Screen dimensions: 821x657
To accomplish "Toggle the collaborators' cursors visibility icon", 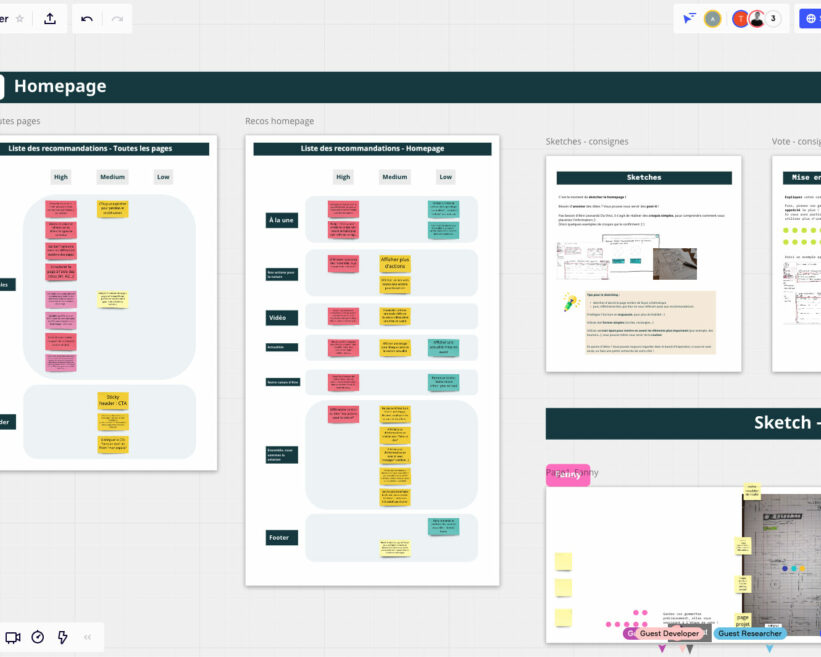I will point(689,18).
